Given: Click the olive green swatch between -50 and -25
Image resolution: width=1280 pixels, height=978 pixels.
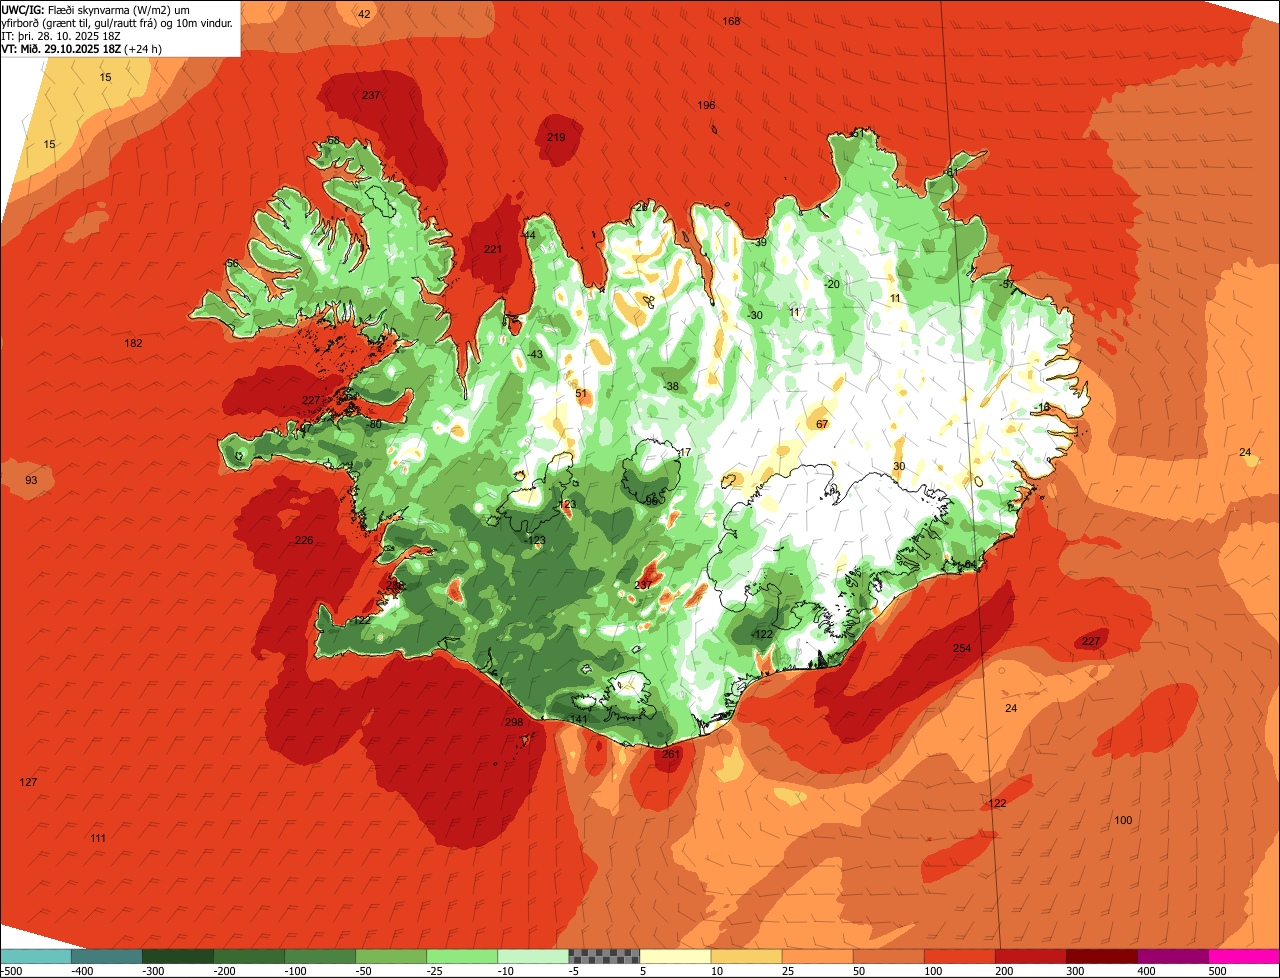Looking at the screenshot, I should [391, 956].
